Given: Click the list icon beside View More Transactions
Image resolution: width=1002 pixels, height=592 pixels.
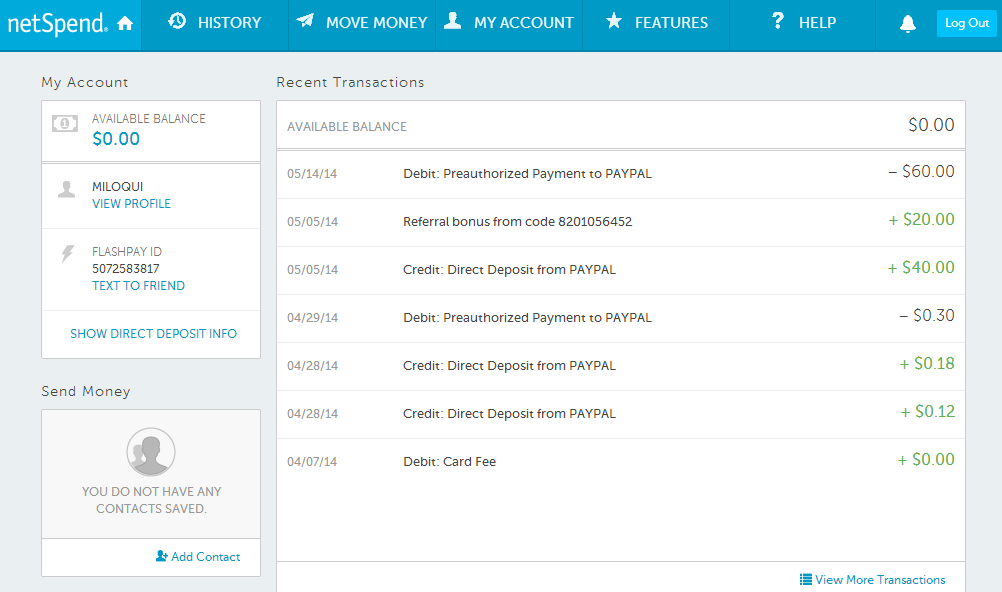Looking at the screenshot, I should (806, 579).
